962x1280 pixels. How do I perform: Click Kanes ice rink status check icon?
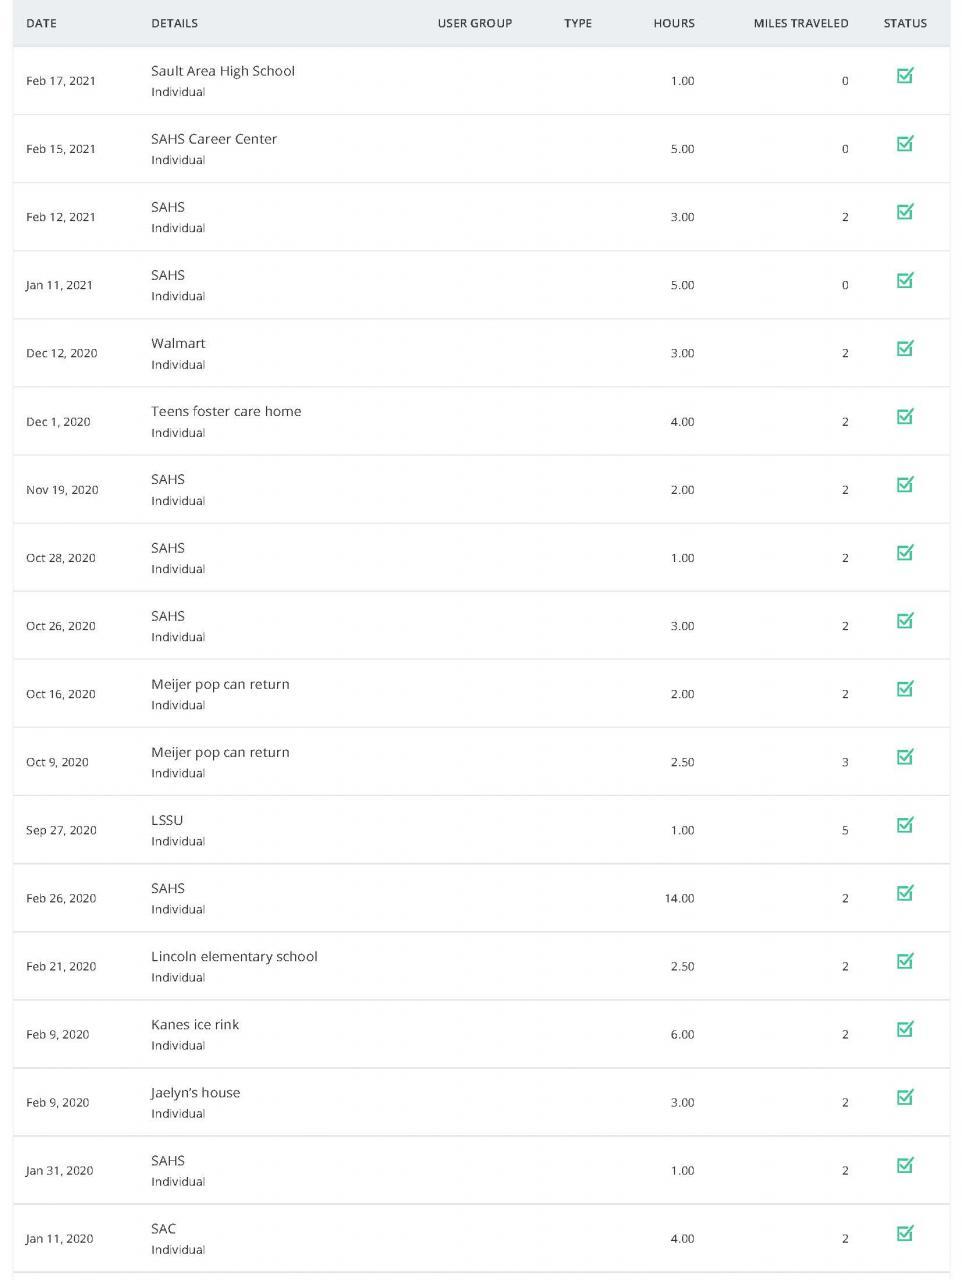[905, 1029]
